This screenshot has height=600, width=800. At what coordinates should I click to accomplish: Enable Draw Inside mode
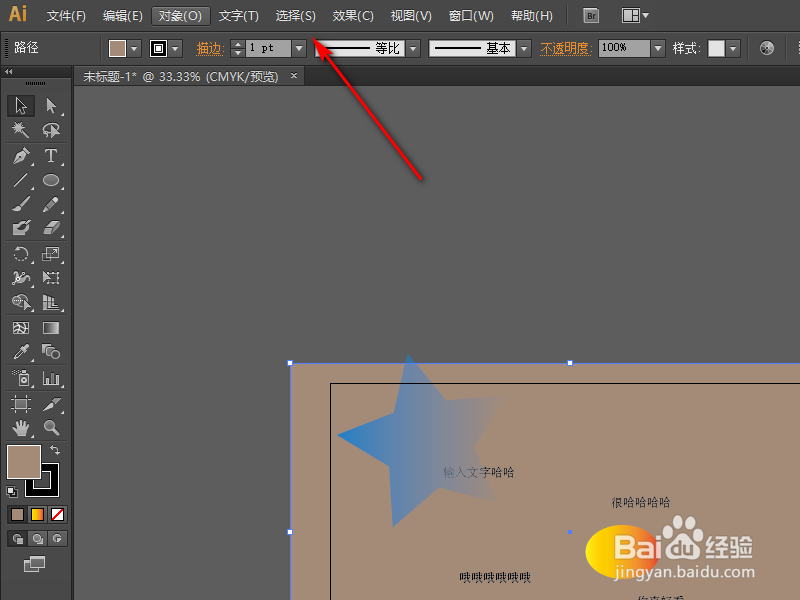click(x=57, y=539)
